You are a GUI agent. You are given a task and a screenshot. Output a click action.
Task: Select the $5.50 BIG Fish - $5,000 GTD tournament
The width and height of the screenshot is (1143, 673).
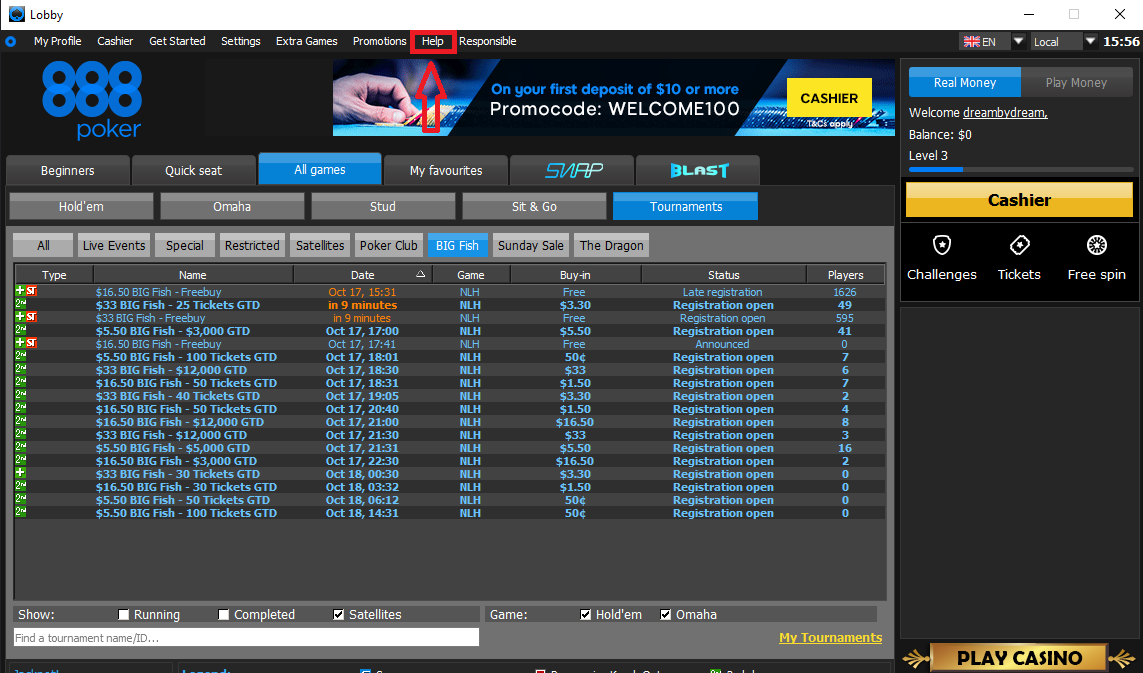[x=450, y=448]
